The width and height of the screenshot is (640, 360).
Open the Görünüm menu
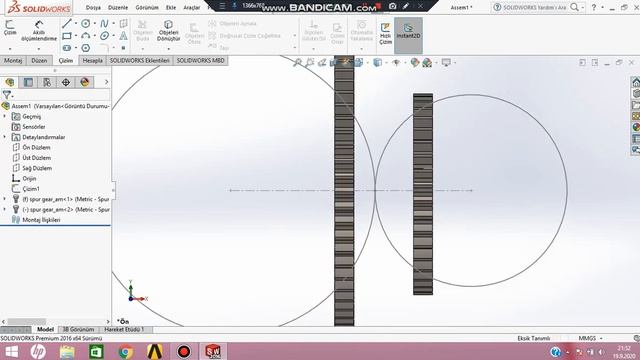[147, 7]
